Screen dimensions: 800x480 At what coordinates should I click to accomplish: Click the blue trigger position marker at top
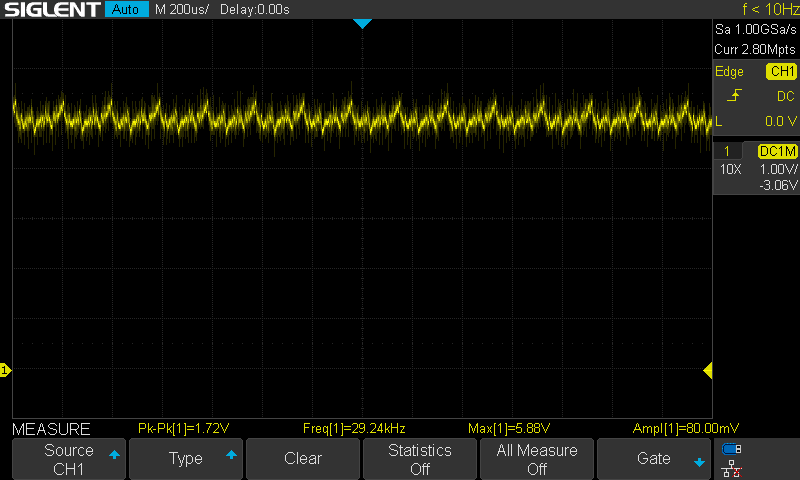pyautogui.click(x=362, y=23)
